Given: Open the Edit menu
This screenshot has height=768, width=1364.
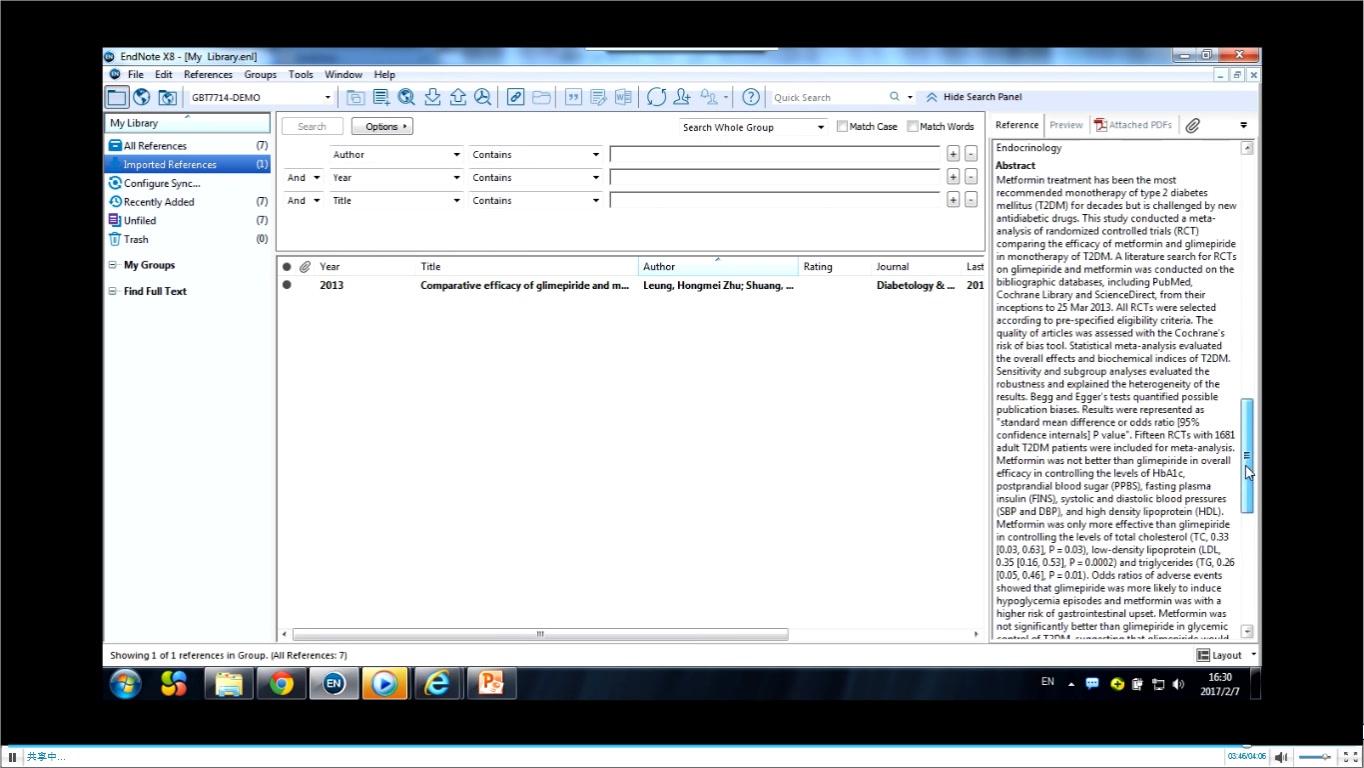Looking at the screenshot, I should coord(164,75).
